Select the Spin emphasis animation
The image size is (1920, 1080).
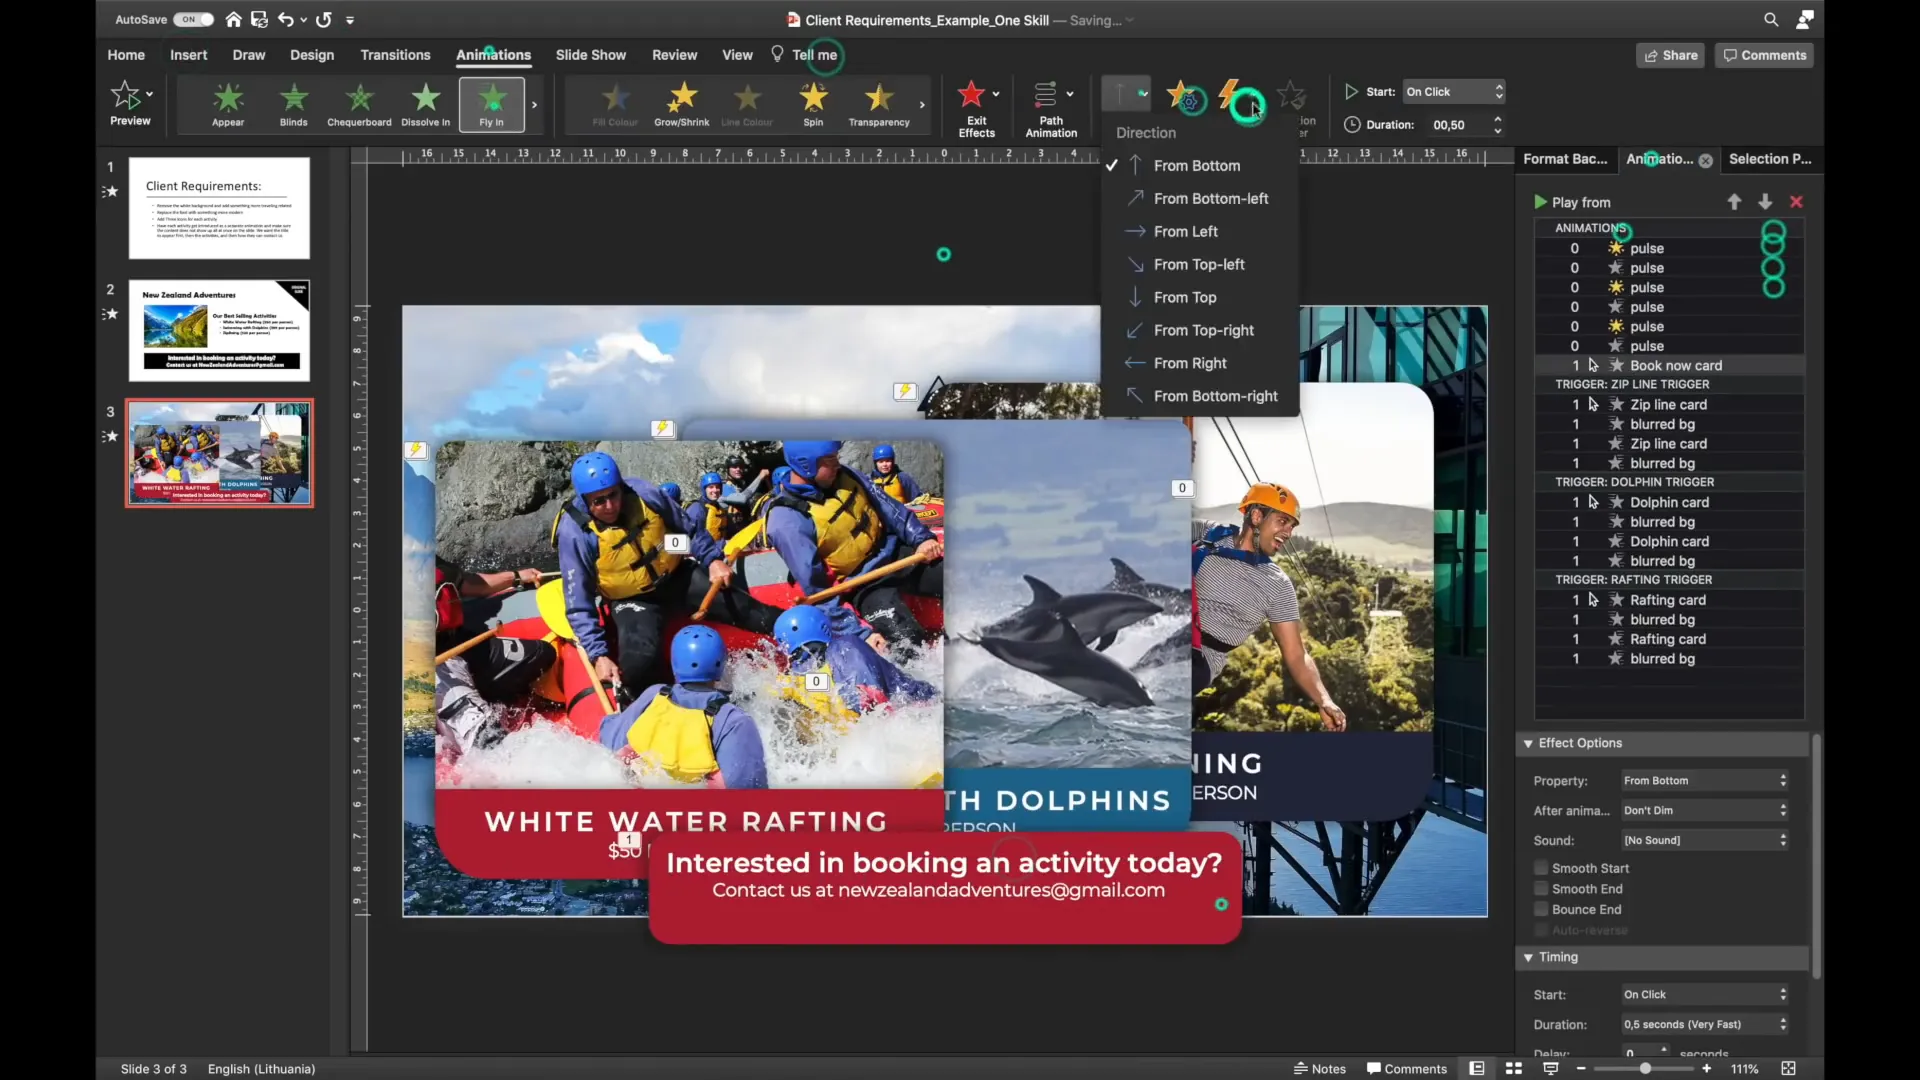pos(812,104)
